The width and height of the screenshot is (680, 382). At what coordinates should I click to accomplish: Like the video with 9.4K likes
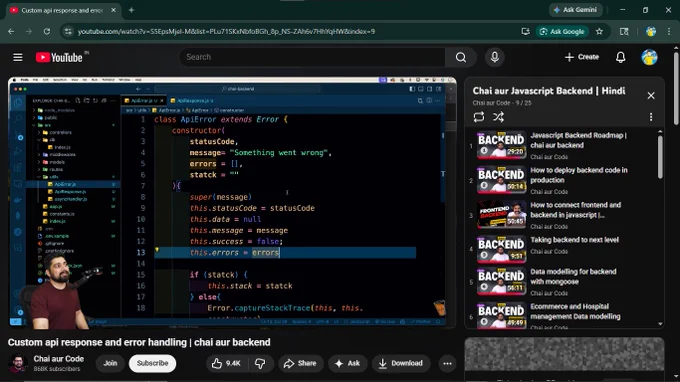coord(226,363)
